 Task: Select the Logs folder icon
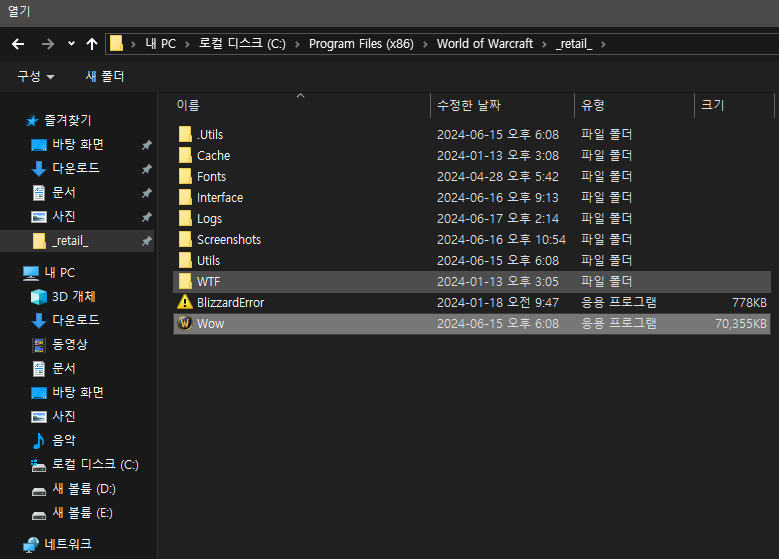185,218
